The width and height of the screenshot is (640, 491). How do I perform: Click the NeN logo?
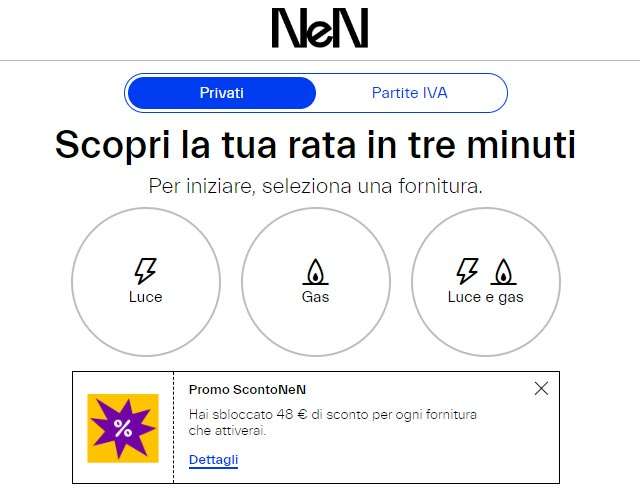click(x=320, y=28)
